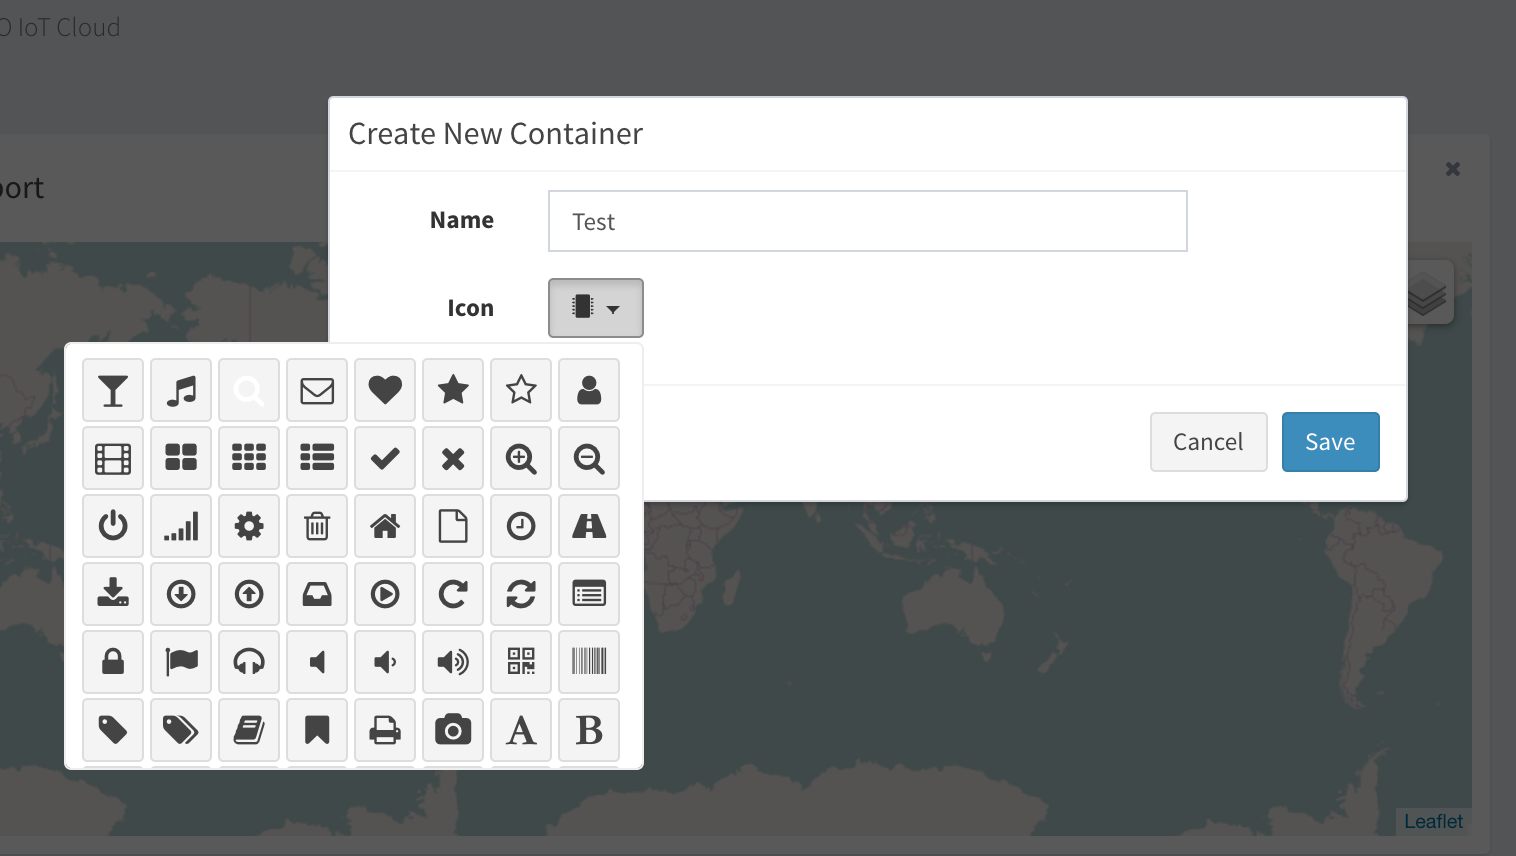1516x856 pixels.
Task: Pick the printer icon
Action: (x=385, y=730)
